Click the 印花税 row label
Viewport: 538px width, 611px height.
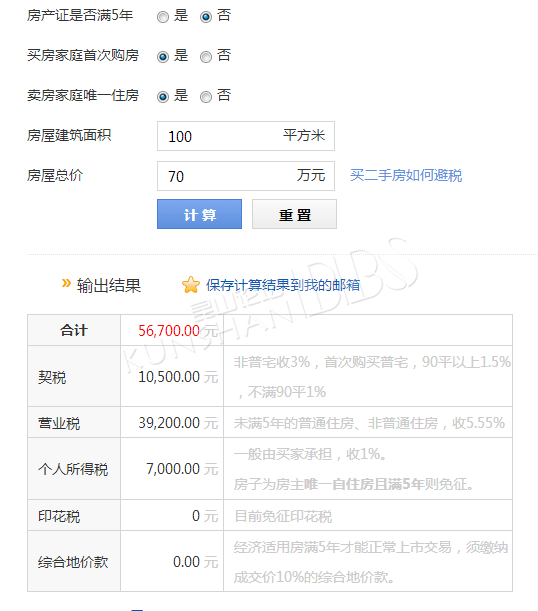click(59, 516)
